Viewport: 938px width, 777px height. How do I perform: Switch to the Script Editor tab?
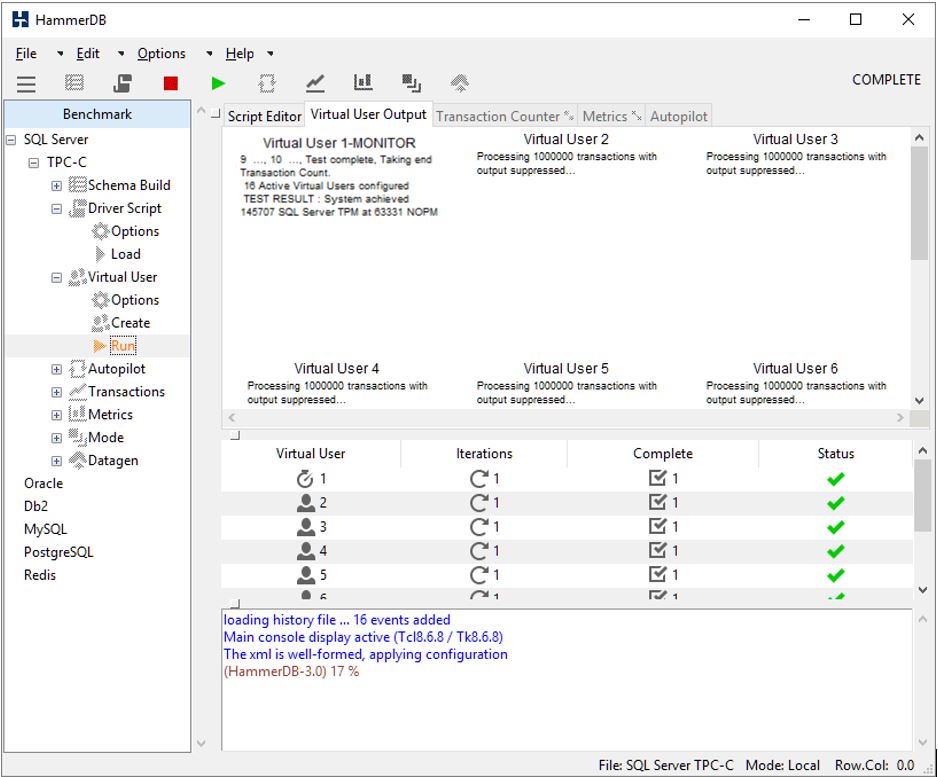264,116
